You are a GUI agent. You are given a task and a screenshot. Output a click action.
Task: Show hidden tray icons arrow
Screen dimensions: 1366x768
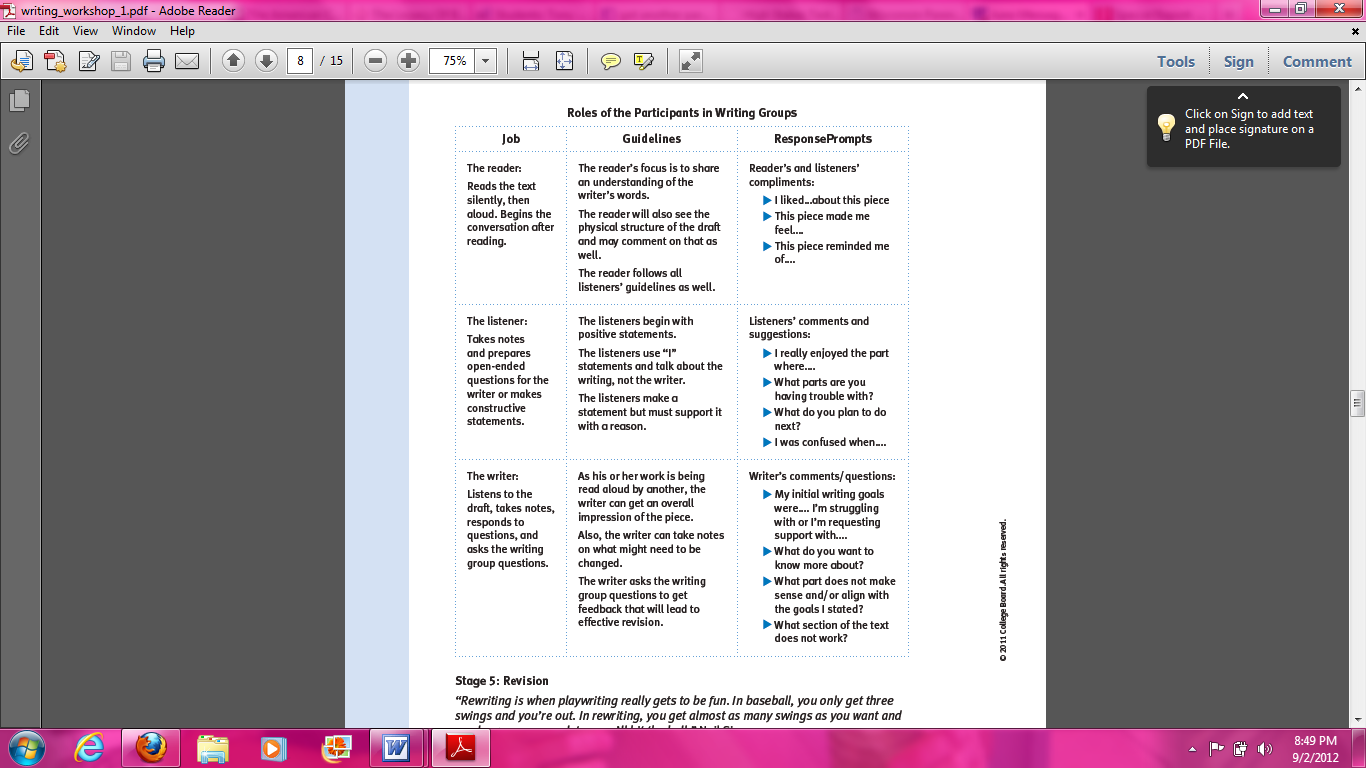pos(1193,748)
